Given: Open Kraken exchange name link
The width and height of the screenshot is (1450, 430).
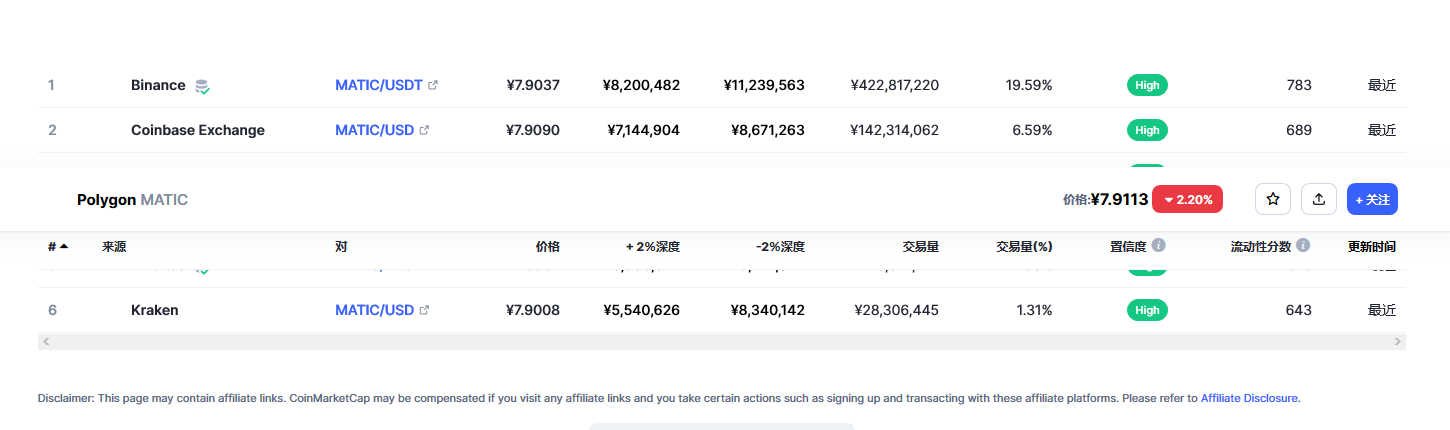Looking at the screenshot, I should coord(154,310).
